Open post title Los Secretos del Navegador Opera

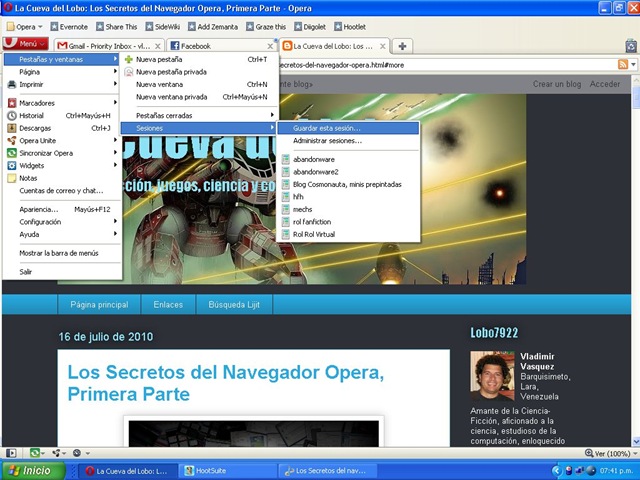tap(226, 383)
